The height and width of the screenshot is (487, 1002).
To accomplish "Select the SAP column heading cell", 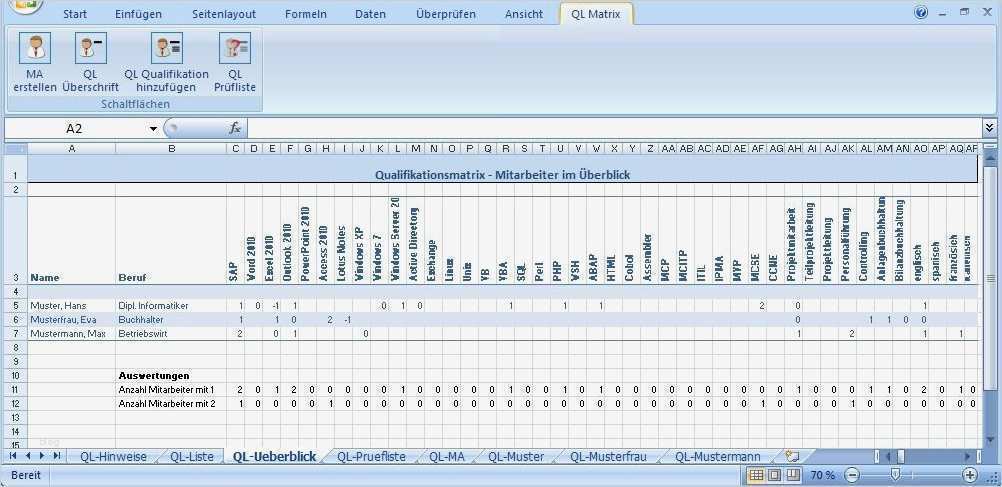I will point(235,240).
